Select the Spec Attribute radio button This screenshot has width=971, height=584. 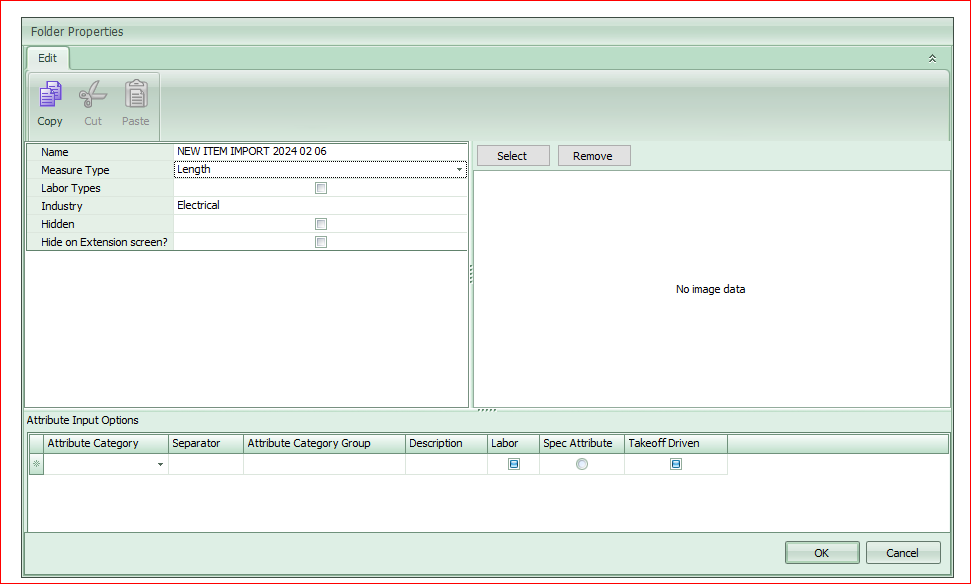pos(580,463)
